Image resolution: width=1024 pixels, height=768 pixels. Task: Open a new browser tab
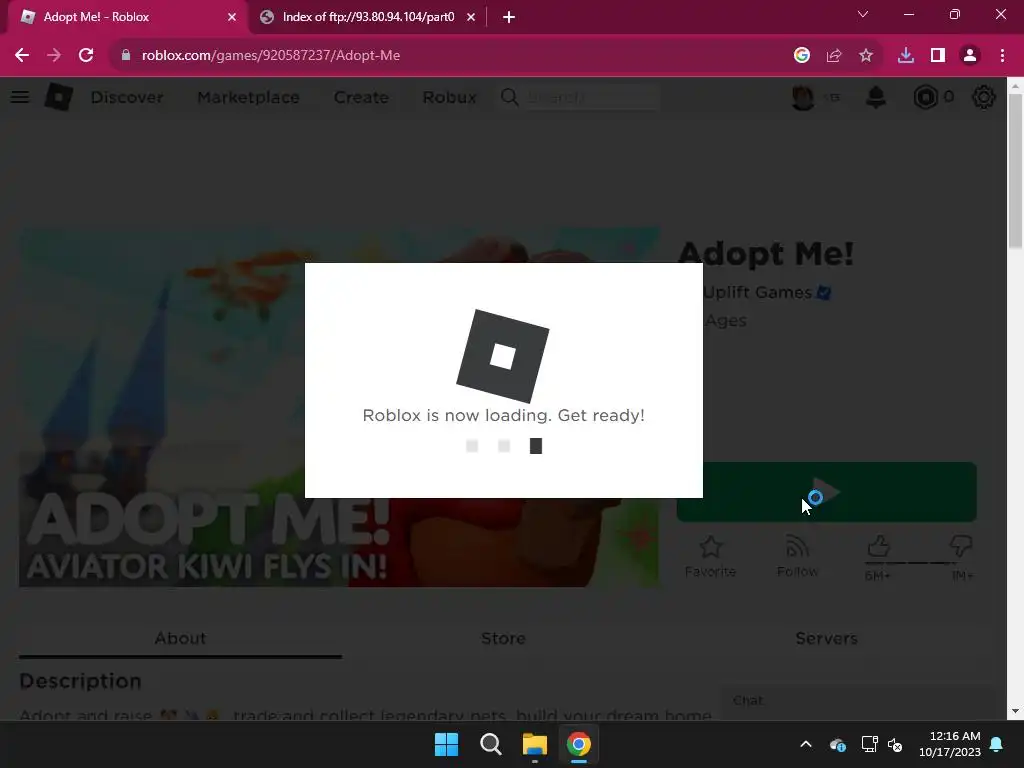[509, 17]
